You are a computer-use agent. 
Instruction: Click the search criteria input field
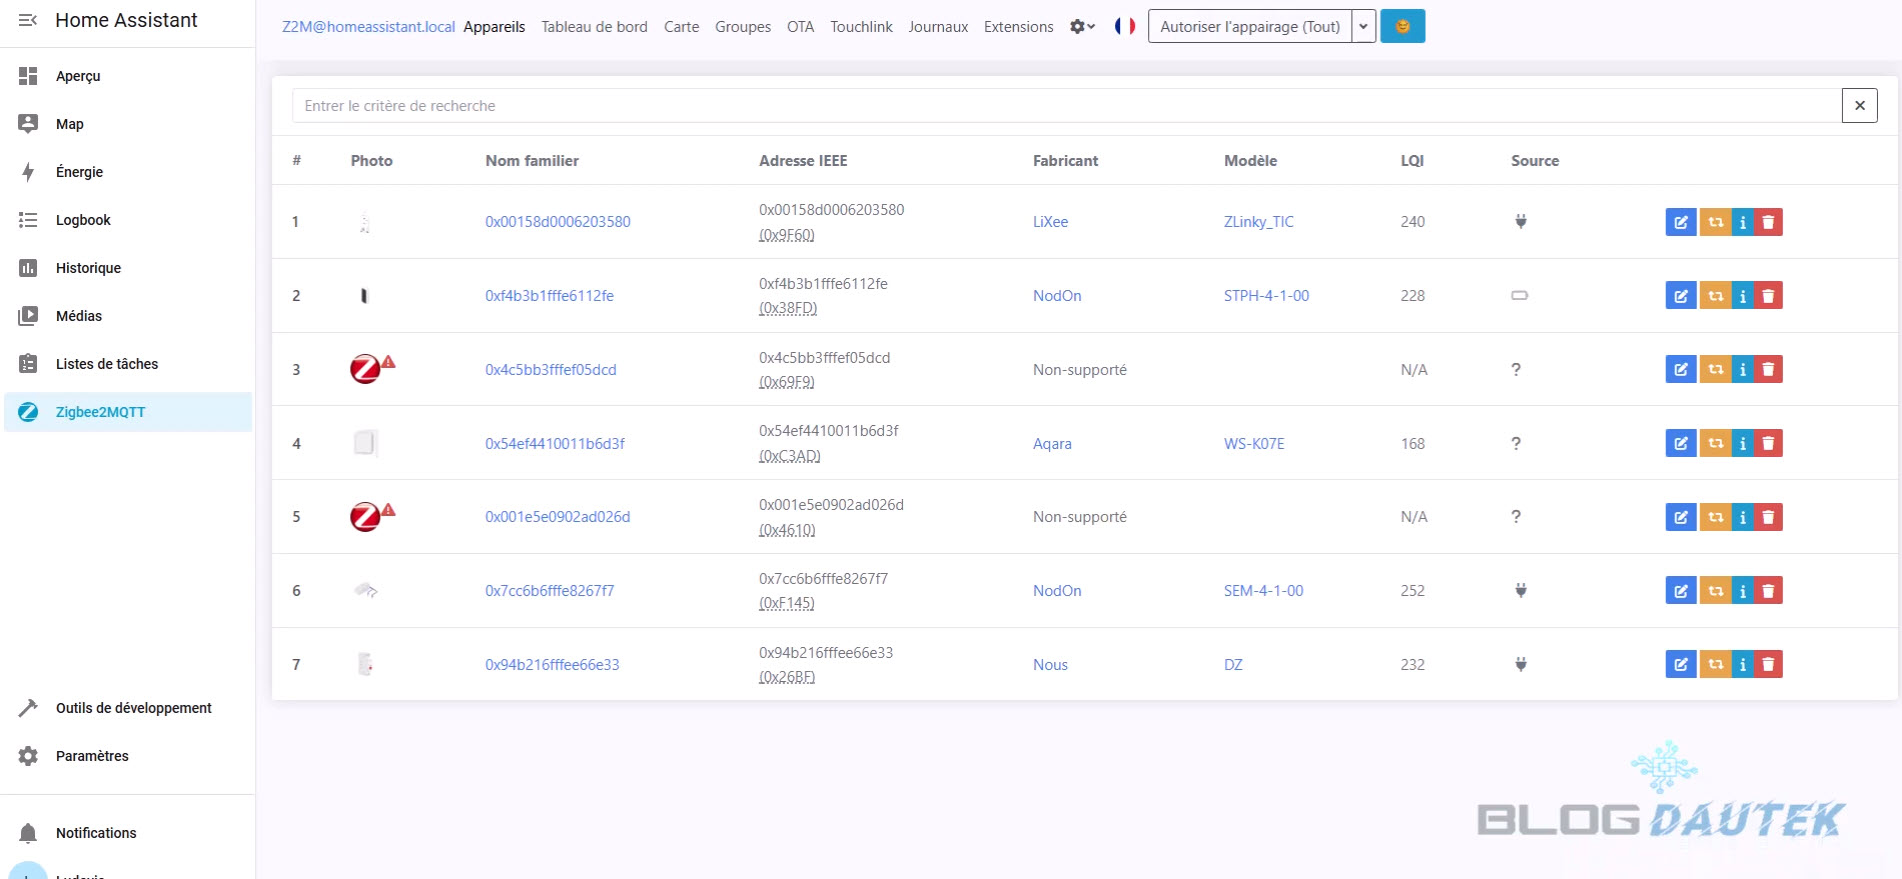click(x=1065, y=106)
